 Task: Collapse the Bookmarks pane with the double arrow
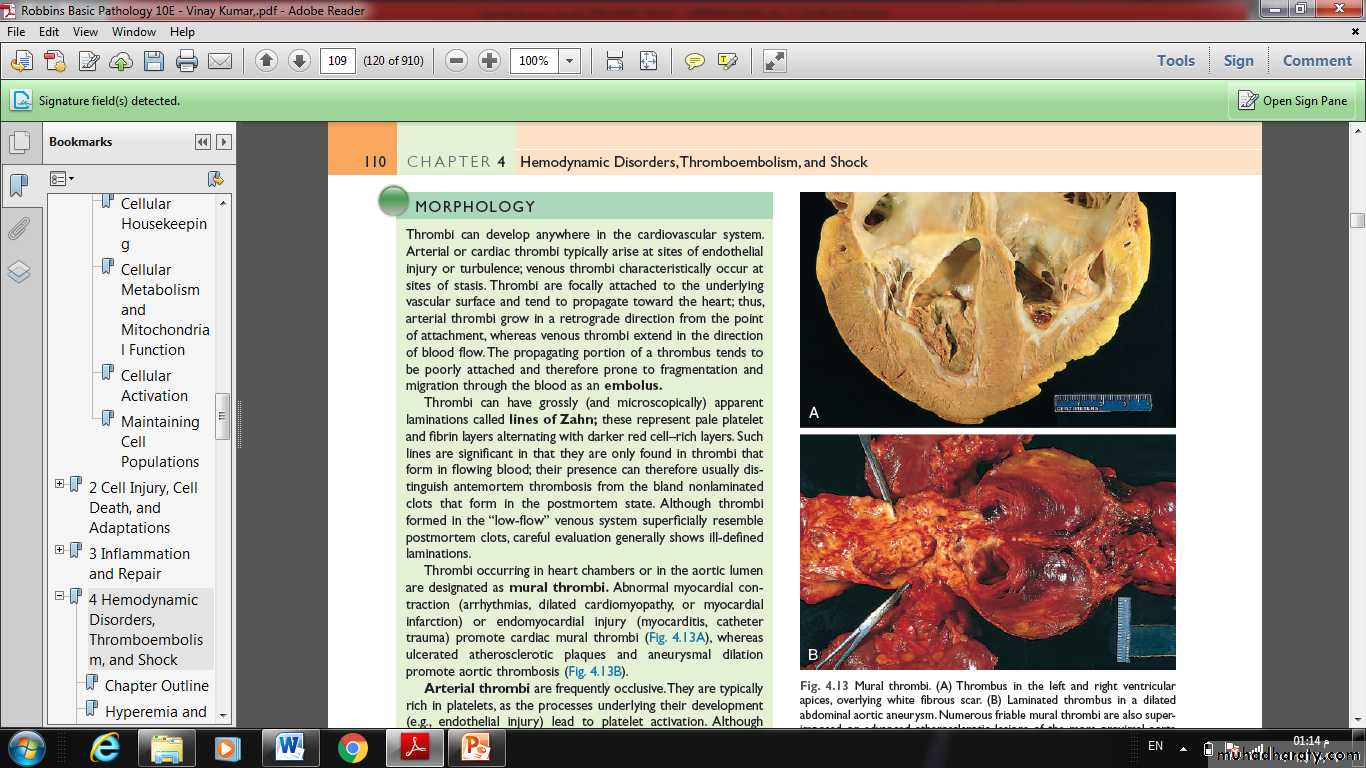(203, 142)
